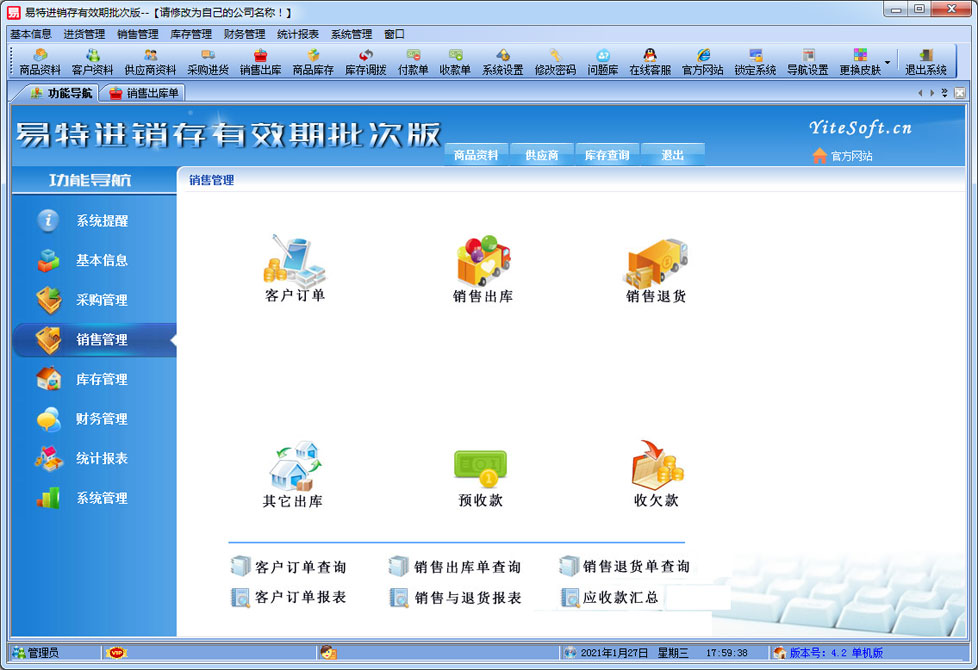Click the 收欠款 icon
Screen dimensions: 978x670
coord(656,467)
